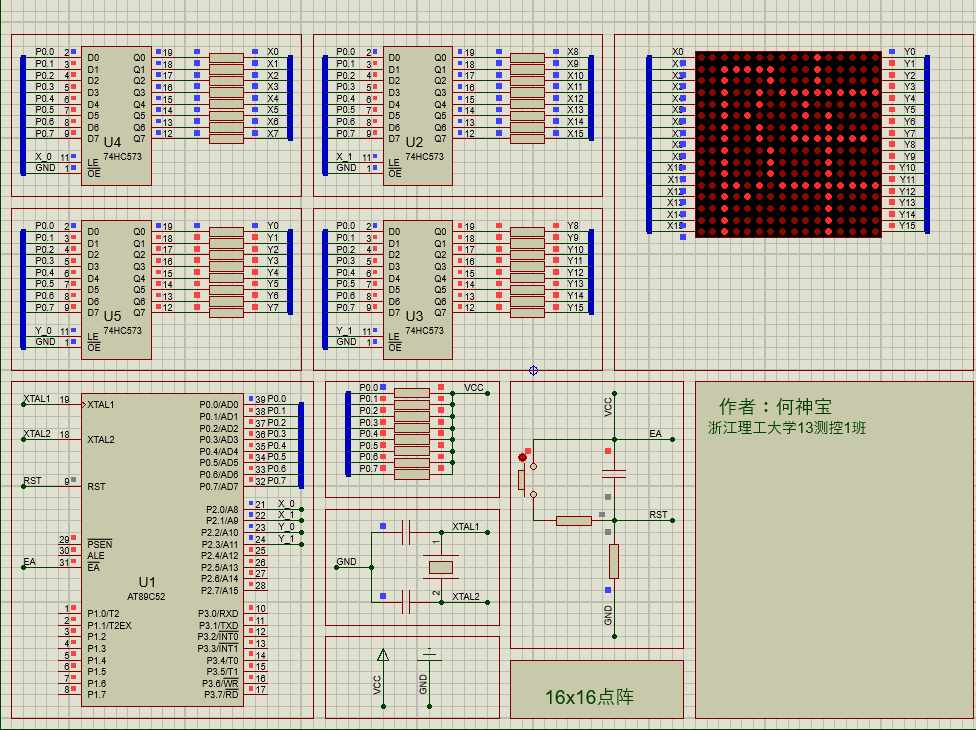Click the XTAL1 terminal label left of U1
This screenshot has height=730, width=976.
point(37,398)
